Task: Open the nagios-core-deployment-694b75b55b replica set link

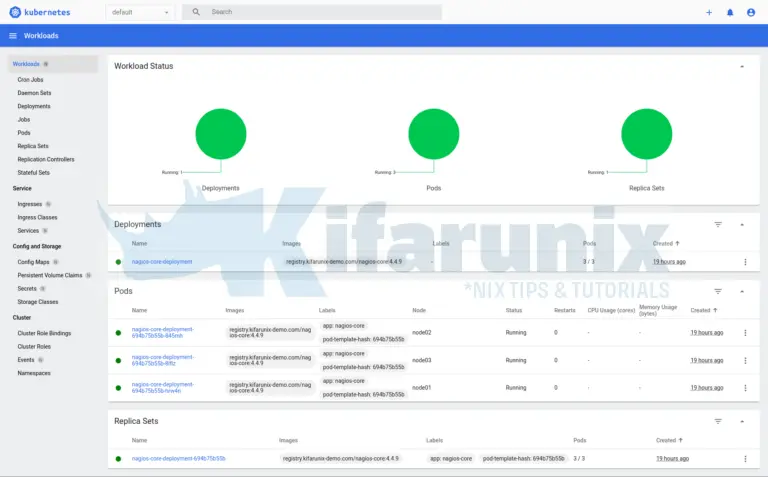Action: click(178, 458)
